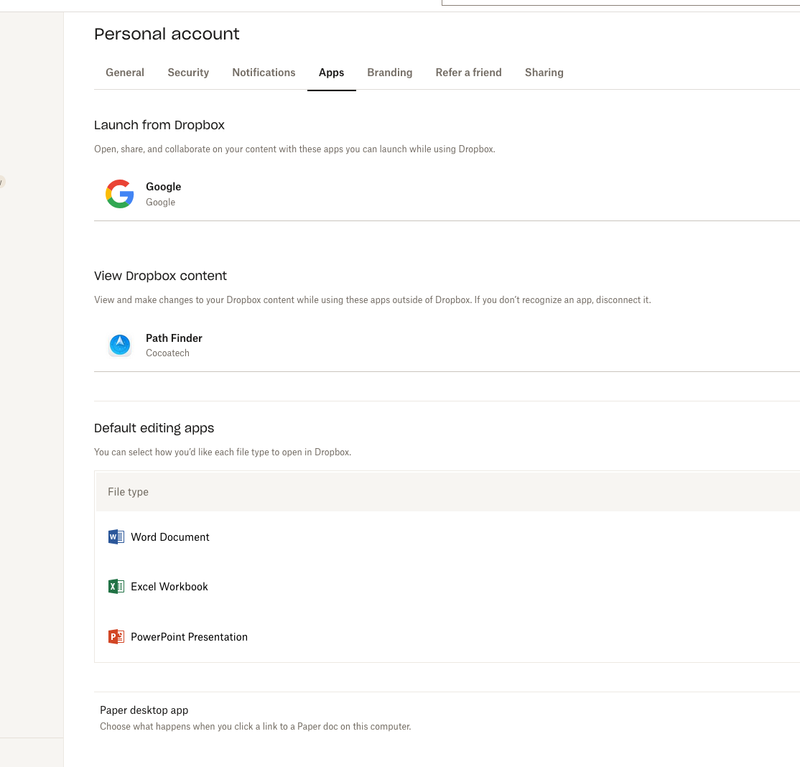The width and height of the screenshot is (800, 767).
Task: Open the Branding tab
Action: 389,73
